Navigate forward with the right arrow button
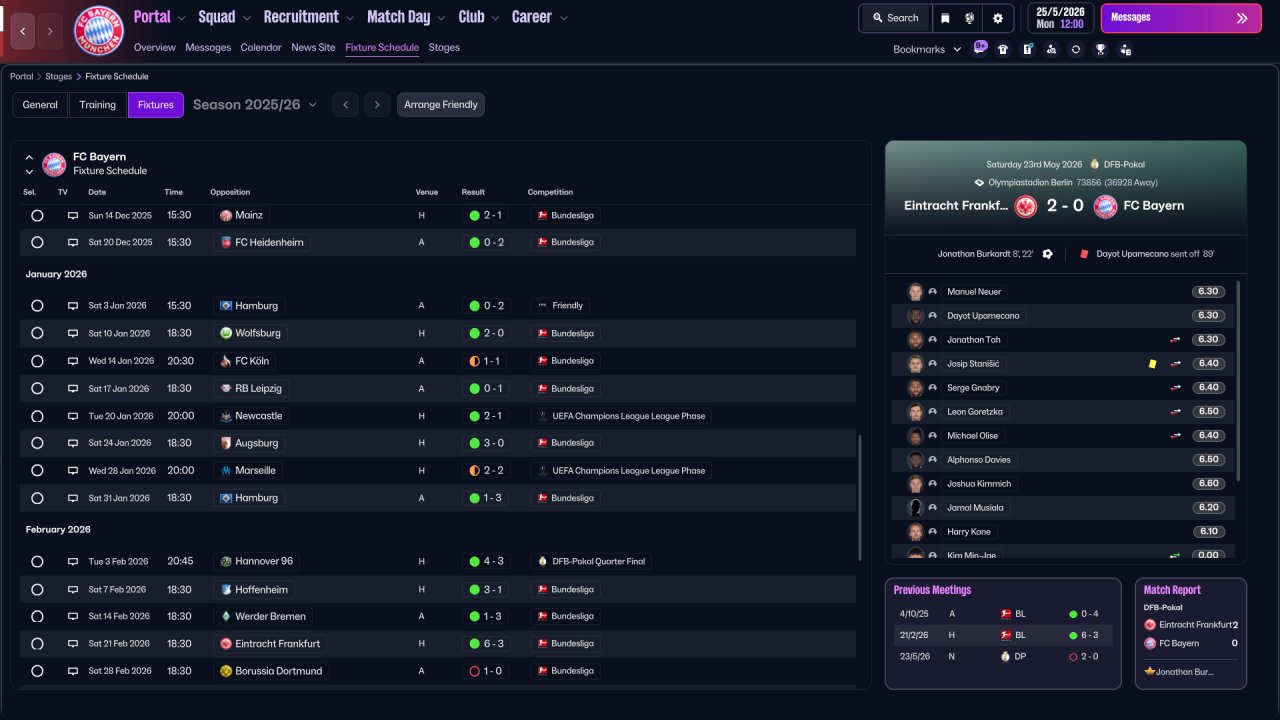 point(51,31)
